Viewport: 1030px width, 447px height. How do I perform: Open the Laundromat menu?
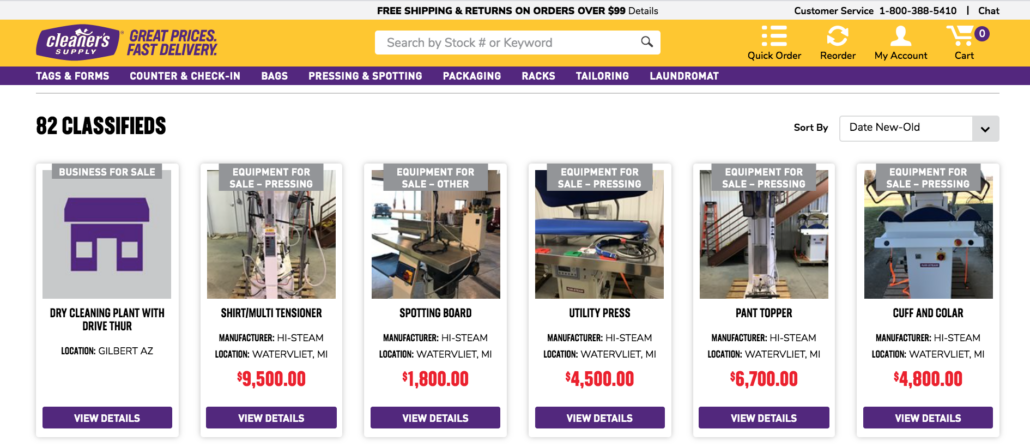[684, 76]
